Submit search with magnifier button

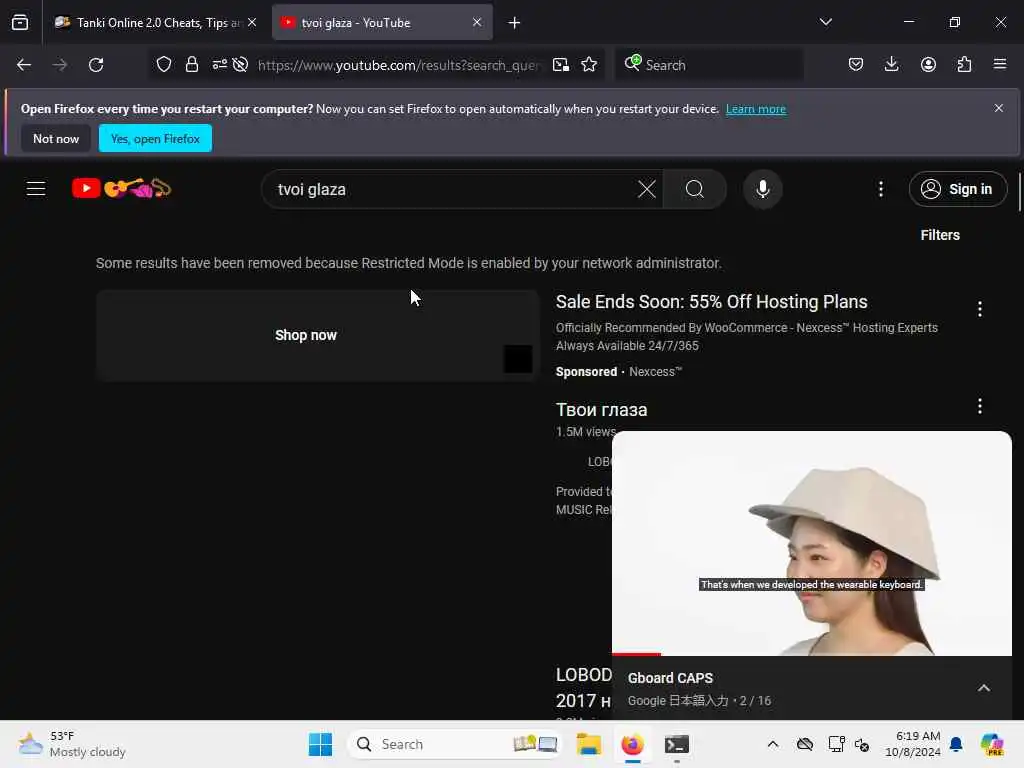695,189
